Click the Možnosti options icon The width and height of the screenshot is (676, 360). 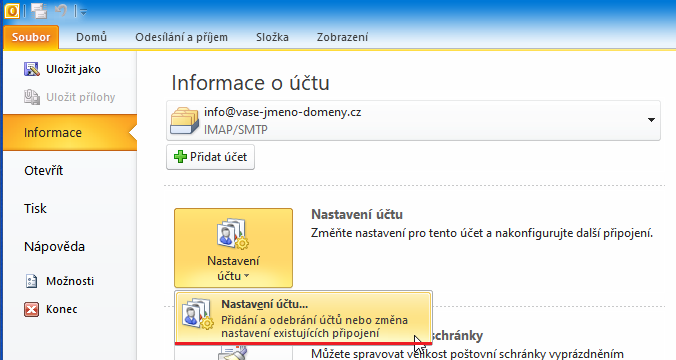31,281
